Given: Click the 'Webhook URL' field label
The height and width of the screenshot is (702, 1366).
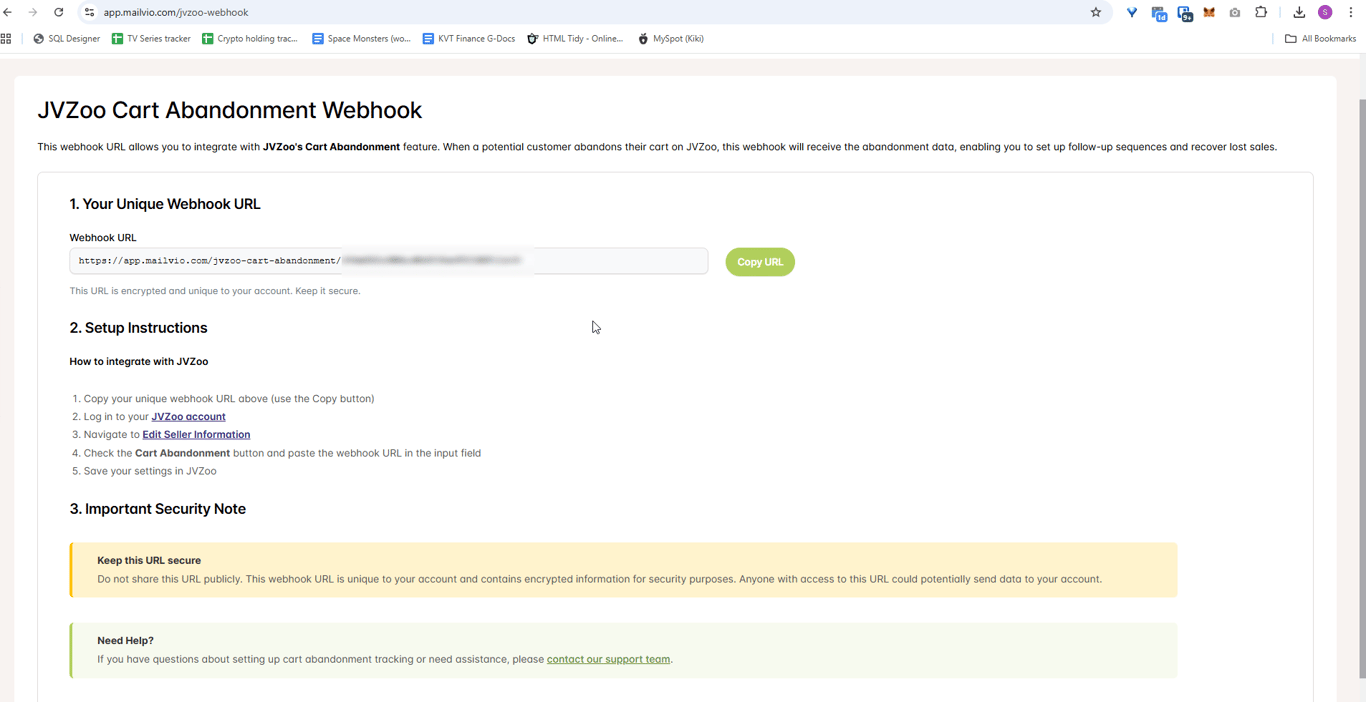Looking at the screenshot, I should (103, 238).
